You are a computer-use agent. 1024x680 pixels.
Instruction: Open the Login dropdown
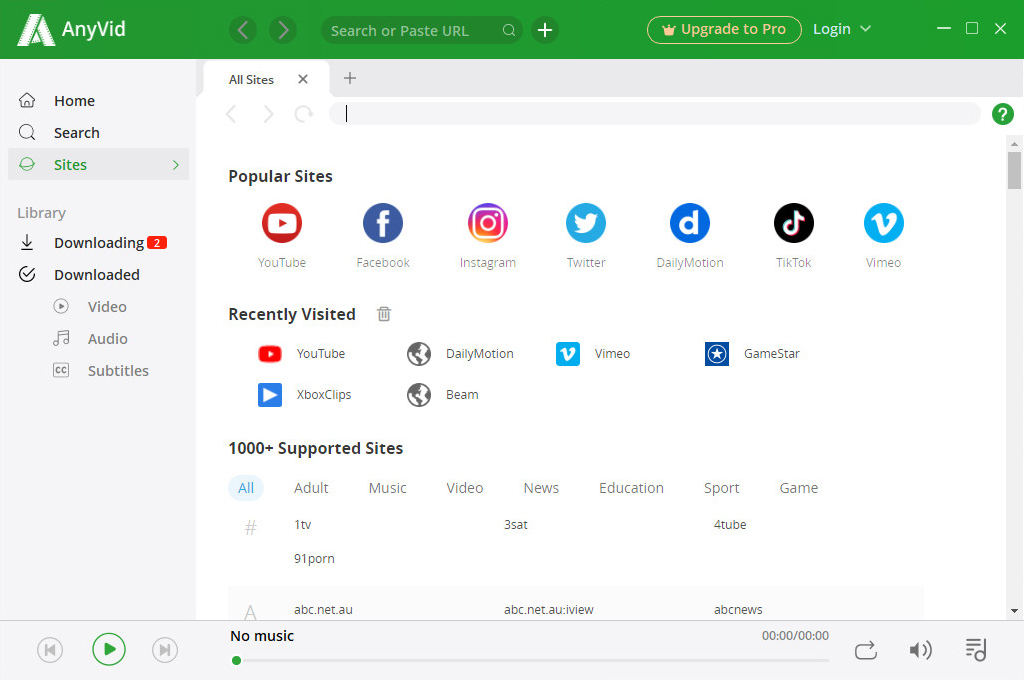(842, 29)
